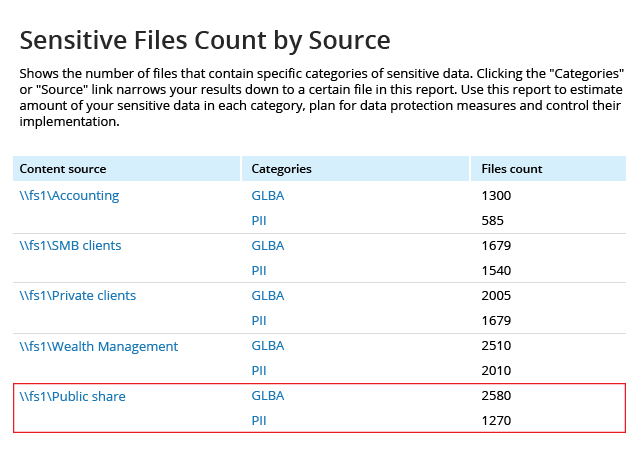Click the Files count column header
Viewport: 640px width, 450px height.
click(x=512, y=169)
